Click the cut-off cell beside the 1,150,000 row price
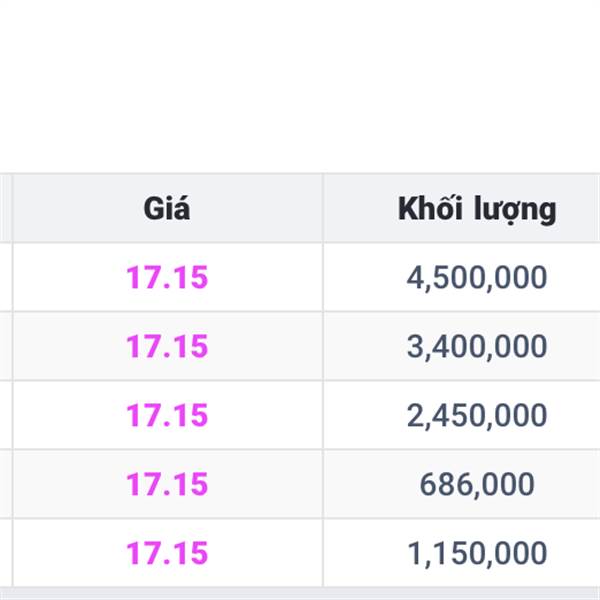 [x=6, y=553]
